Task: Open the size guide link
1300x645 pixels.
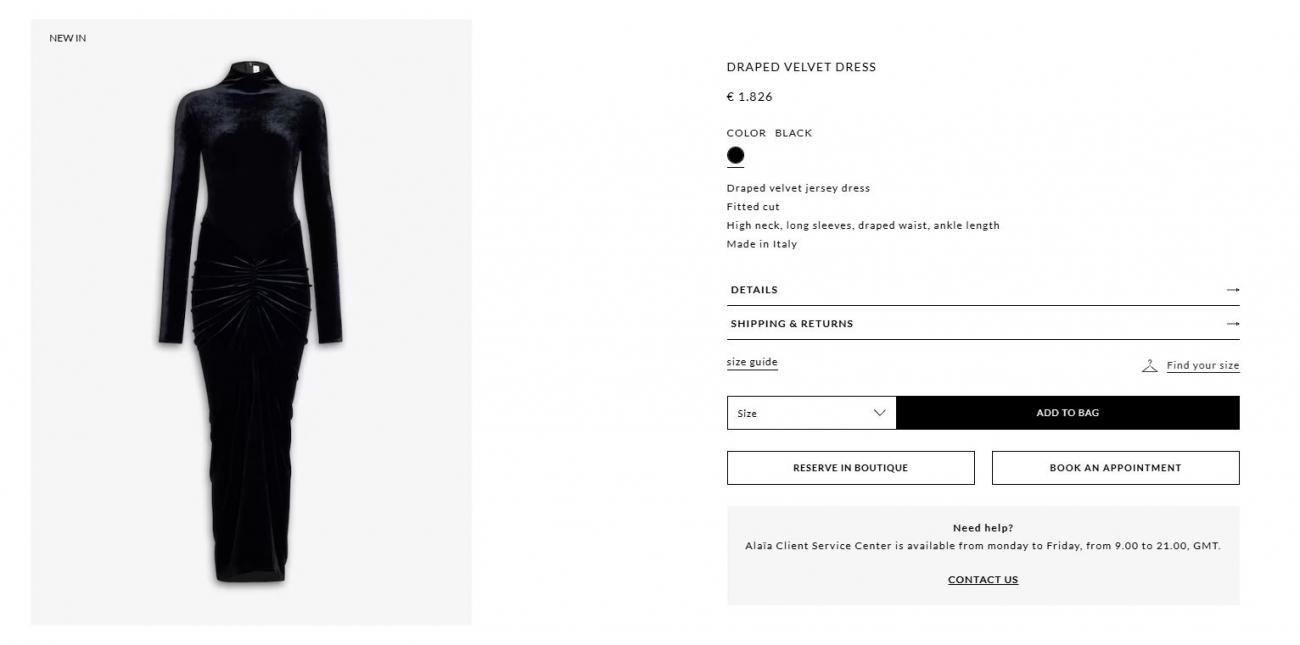Action: 752,362
